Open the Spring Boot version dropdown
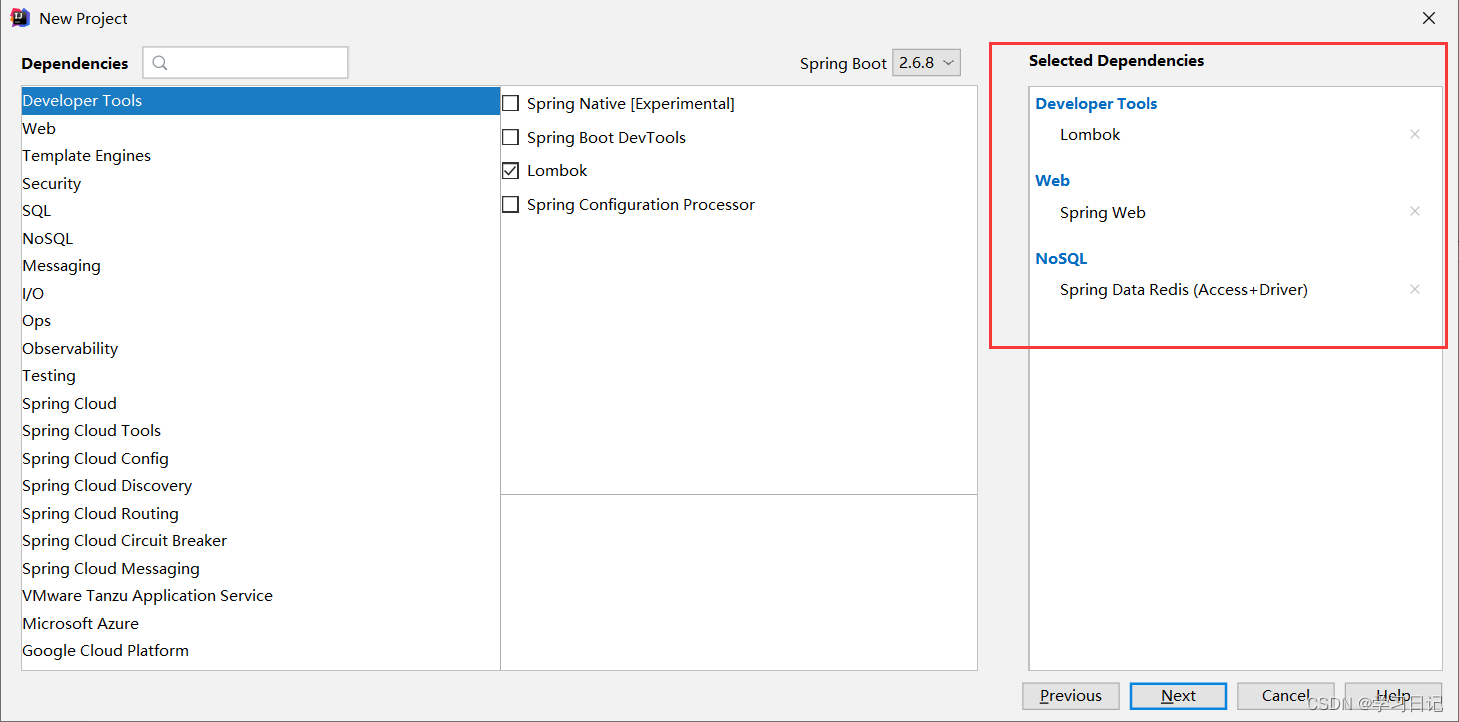The width and height of the screenshot is (1459, 722). pos(926,62)
